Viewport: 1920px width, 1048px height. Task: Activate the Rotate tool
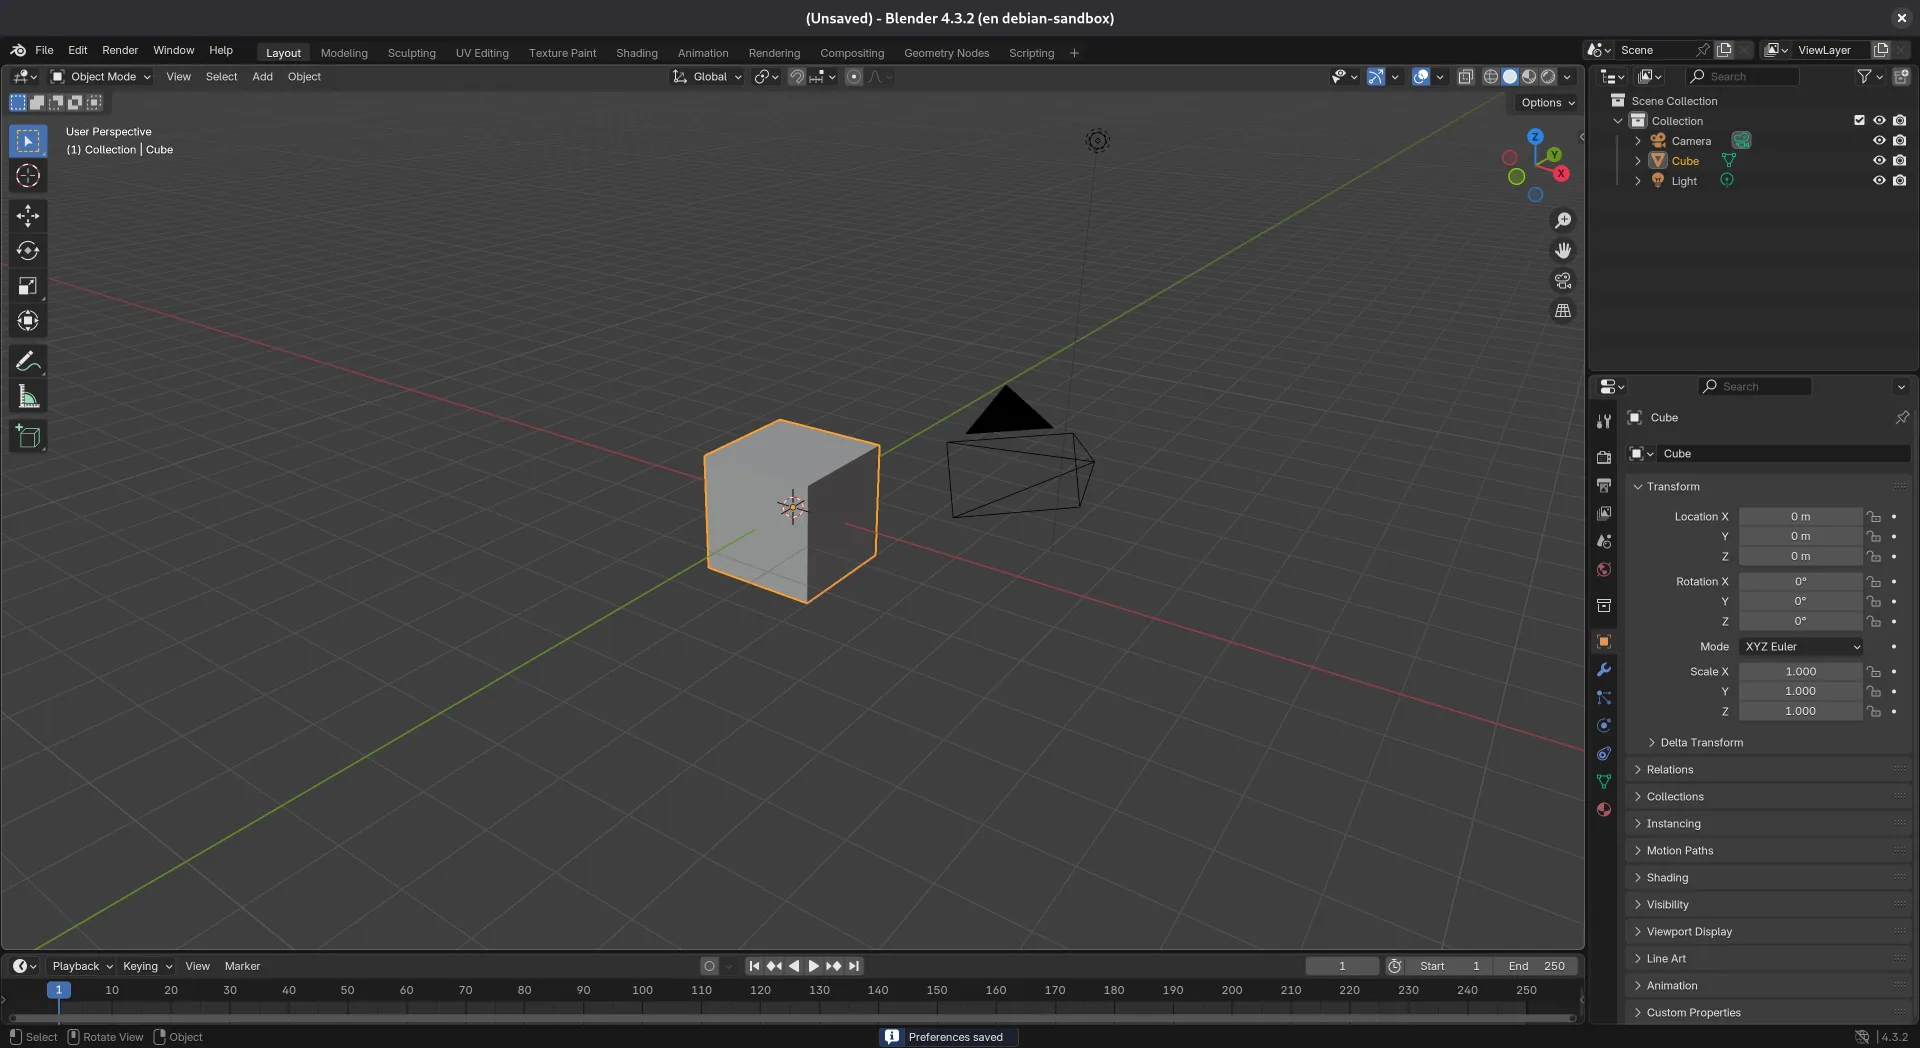pyautogui.click(x=28, y=251)
